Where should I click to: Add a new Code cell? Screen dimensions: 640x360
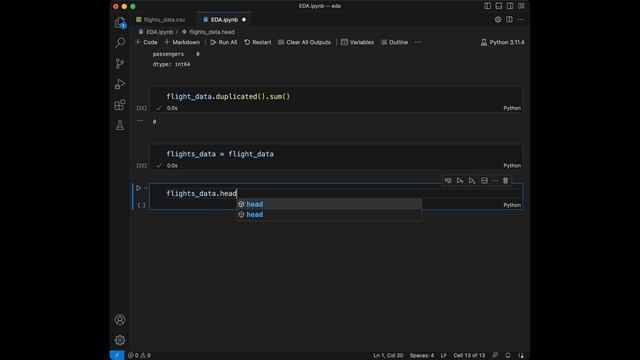coord(146,42)
